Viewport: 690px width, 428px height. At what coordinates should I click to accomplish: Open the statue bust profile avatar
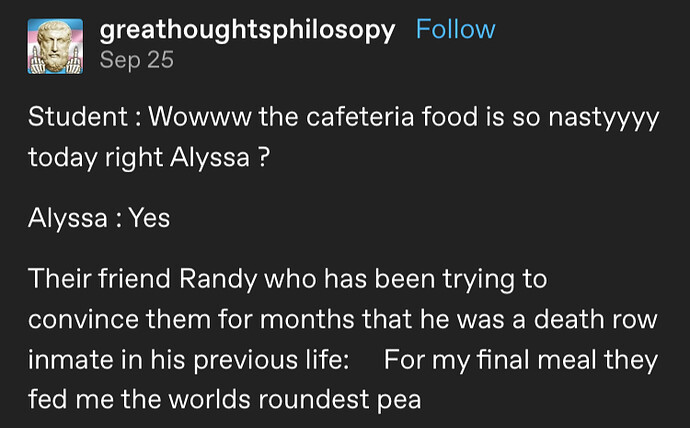coord(55,46)
